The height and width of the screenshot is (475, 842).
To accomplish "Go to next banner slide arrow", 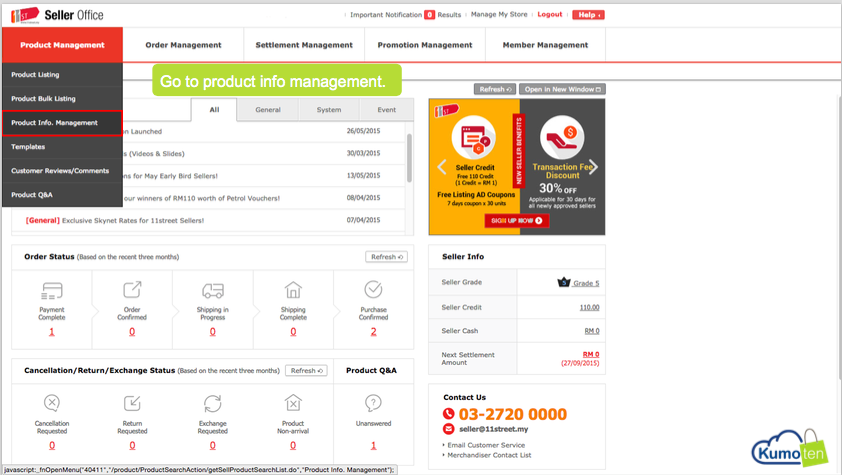I will (x=593, y=167).
